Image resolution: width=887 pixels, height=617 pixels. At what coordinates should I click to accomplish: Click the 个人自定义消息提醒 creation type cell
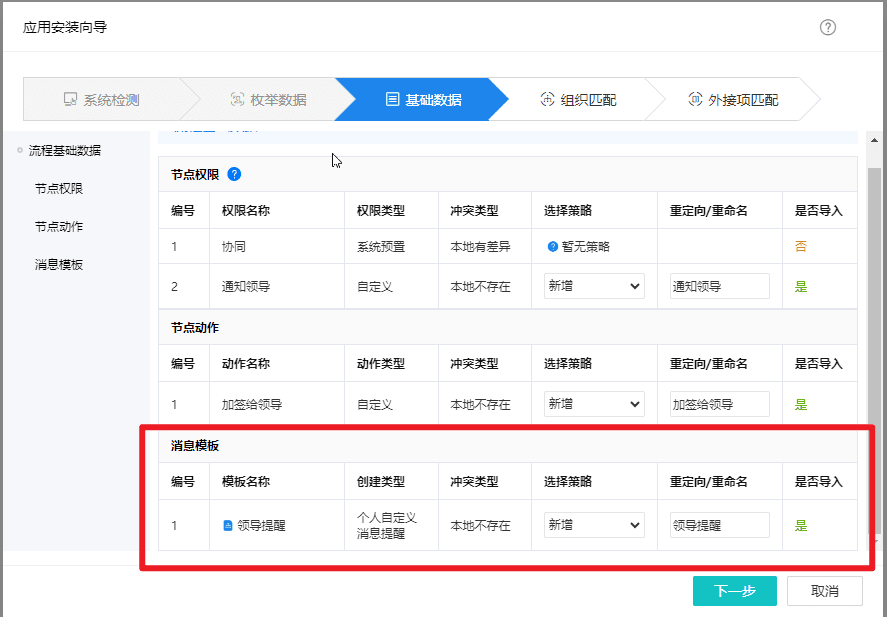(391, 525)
